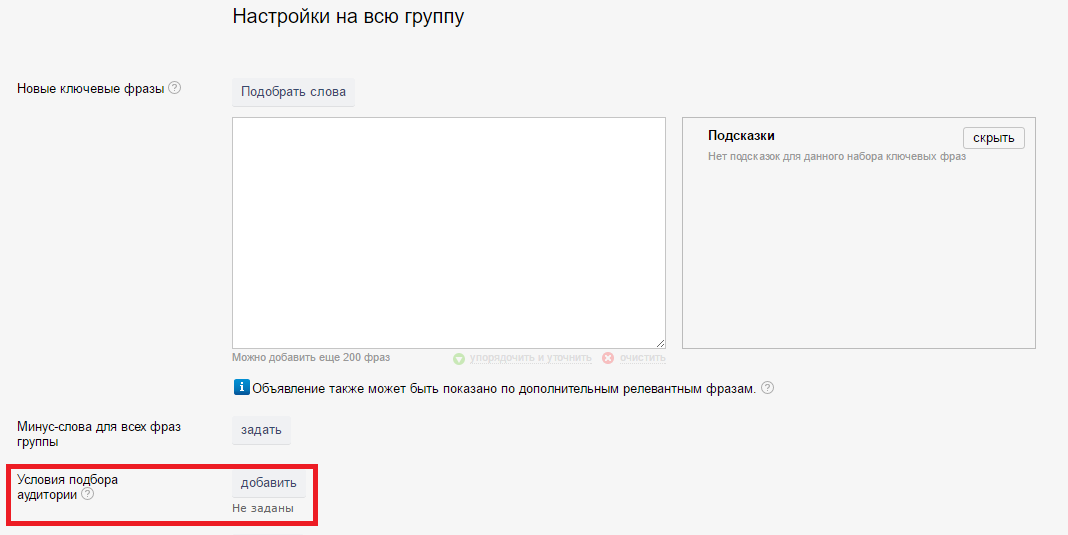Click help icon beside "Новые ключевые фразы"
This screenshot has width=1068, height=535.
coord(175,88)
